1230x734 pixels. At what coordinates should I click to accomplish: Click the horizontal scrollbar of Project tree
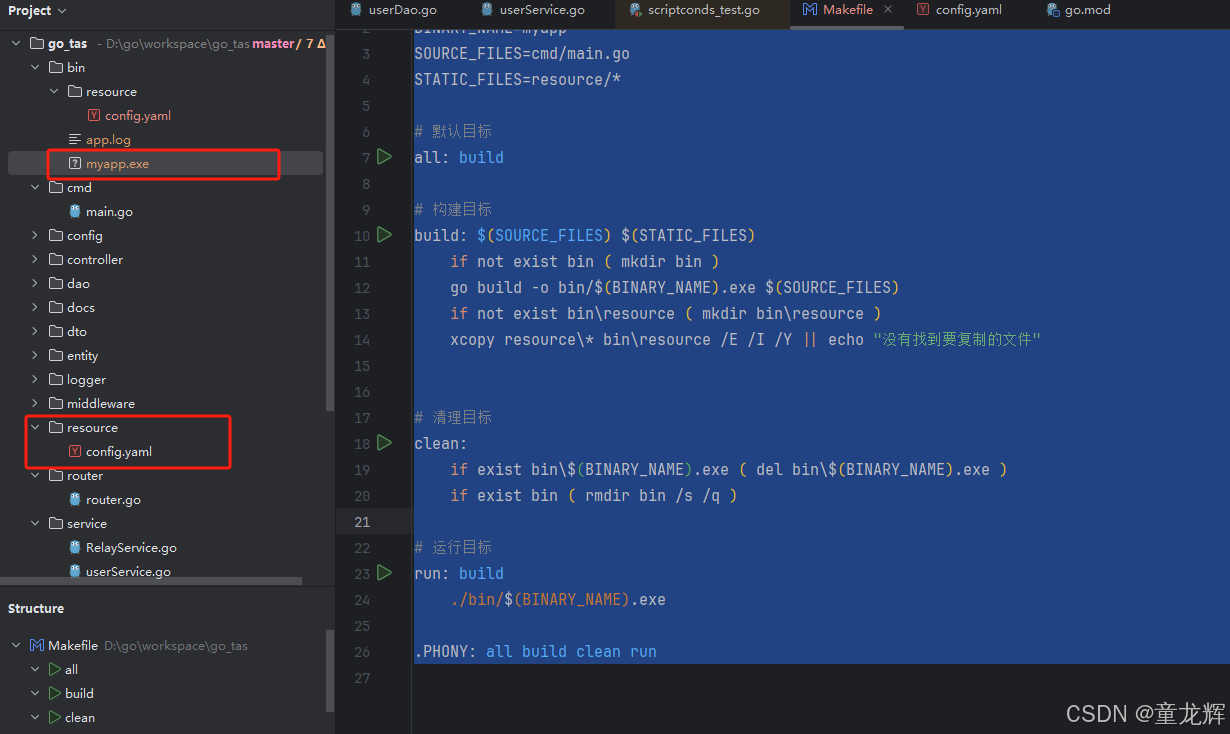(151, 581)
